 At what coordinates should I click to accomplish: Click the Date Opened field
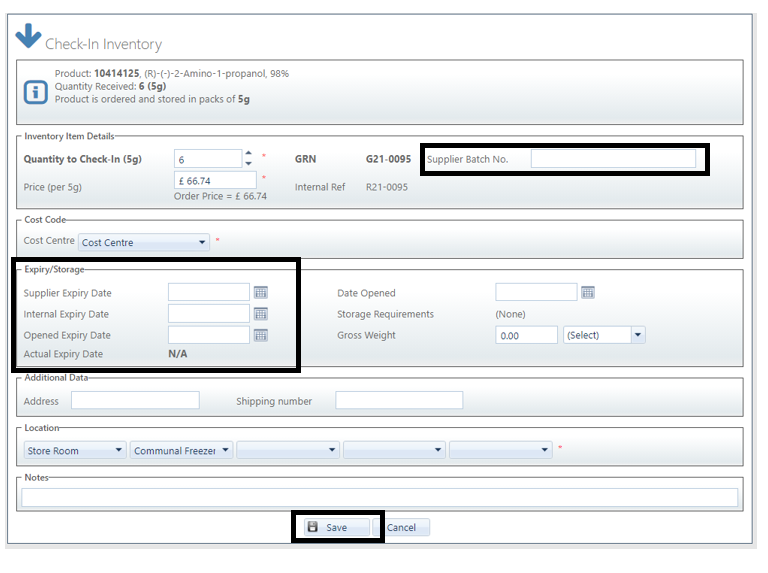click(536, 292)
